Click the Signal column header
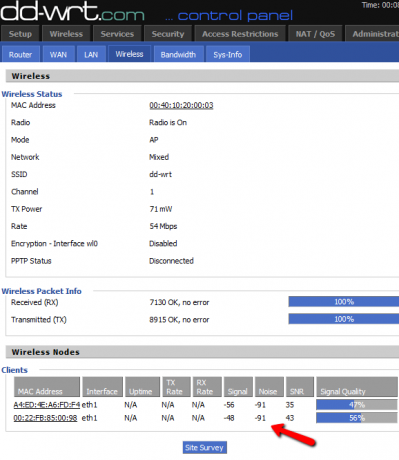The height and width of the screenshot is (460, 399). [238, 387]
